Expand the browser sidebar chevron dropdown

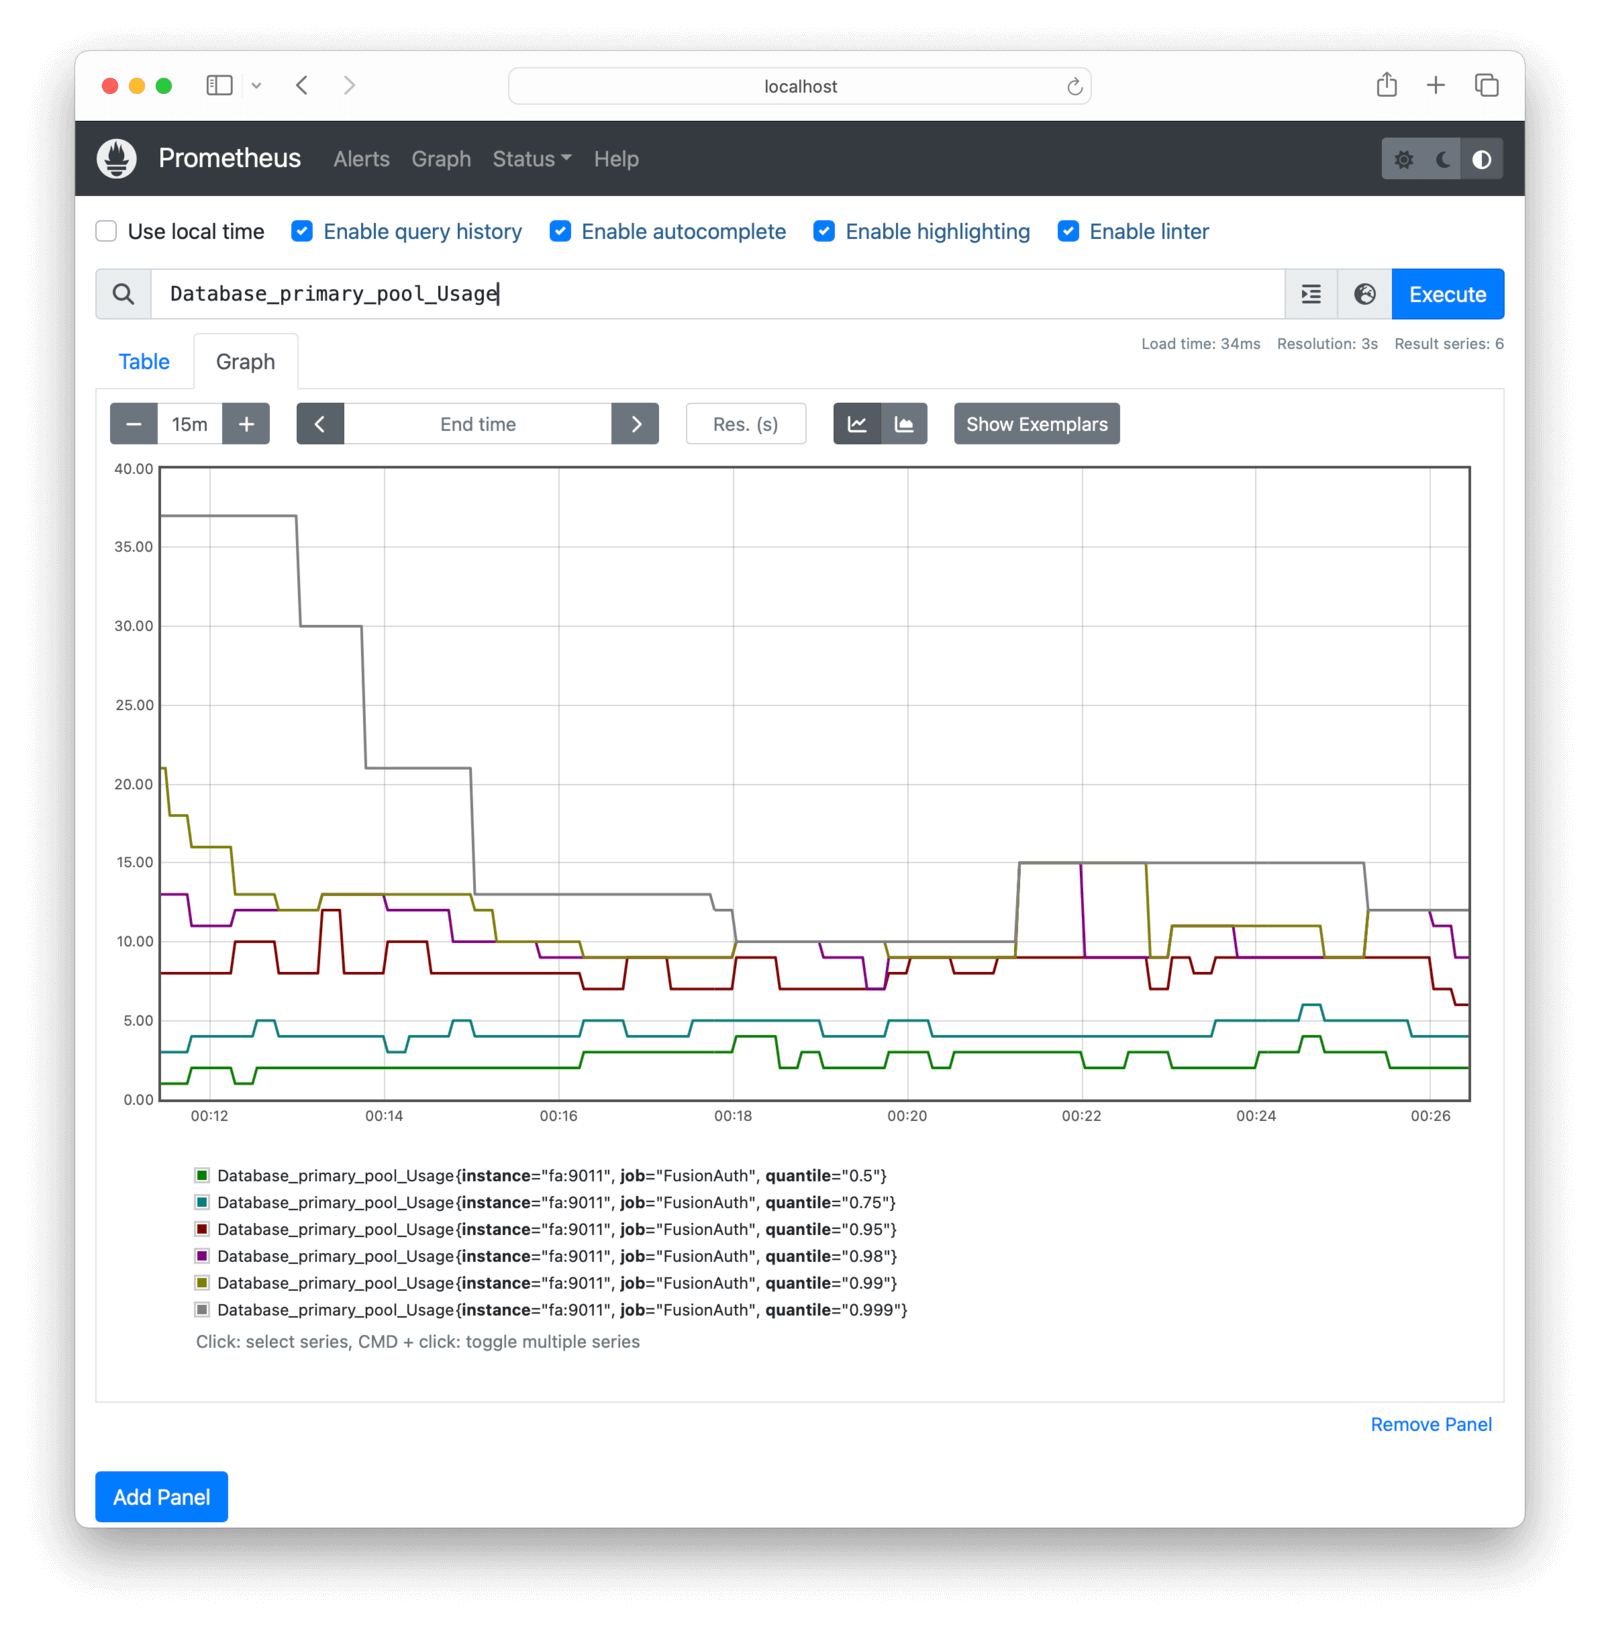256,86
